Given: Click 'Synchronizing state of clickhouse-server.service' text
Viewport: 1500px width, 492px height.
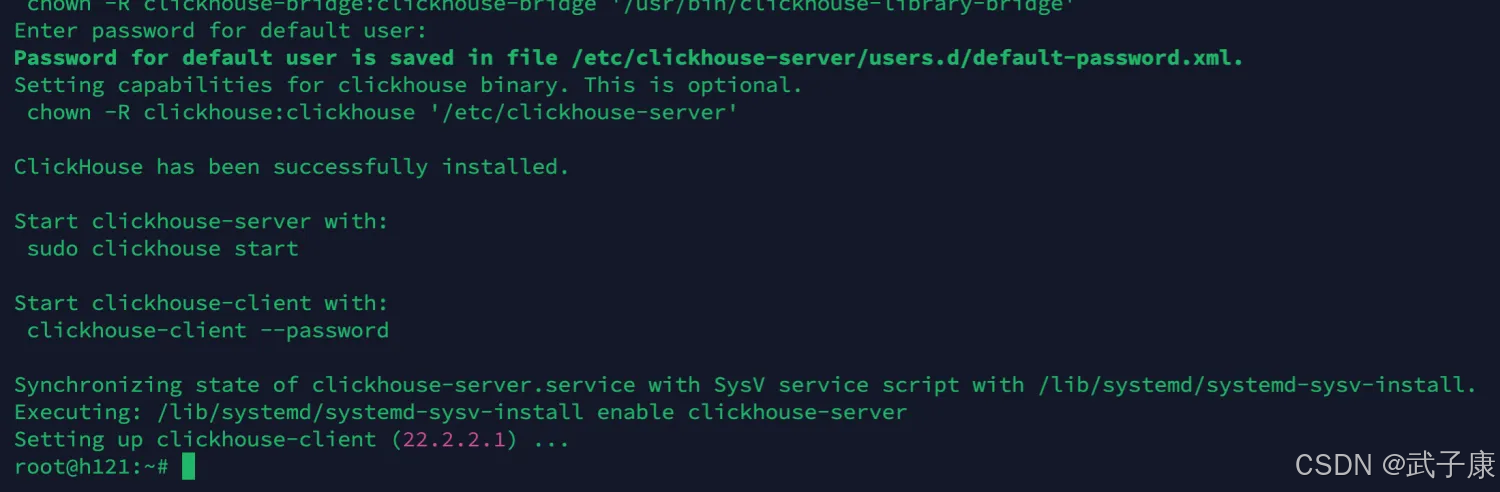Looking at the screenshot, I should coord(324,385).
